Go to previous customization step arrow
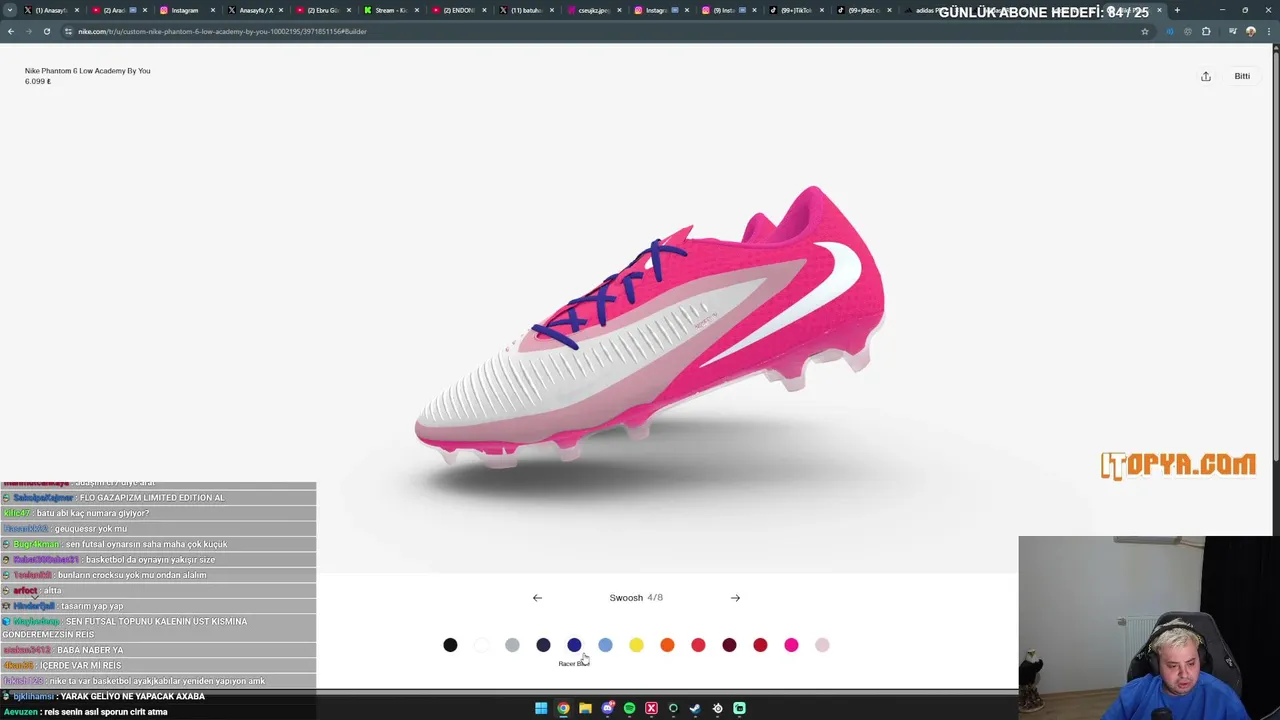The width and height of the screenshot is (1280, 720). coord(537,598)
